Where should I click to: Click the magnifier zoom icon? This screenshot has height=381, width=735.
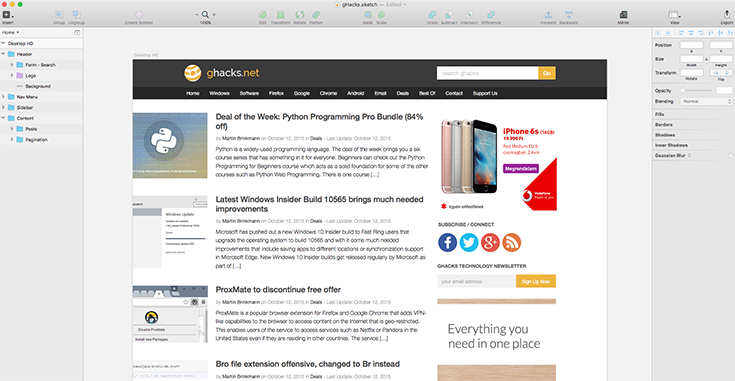tap(205, 15)
